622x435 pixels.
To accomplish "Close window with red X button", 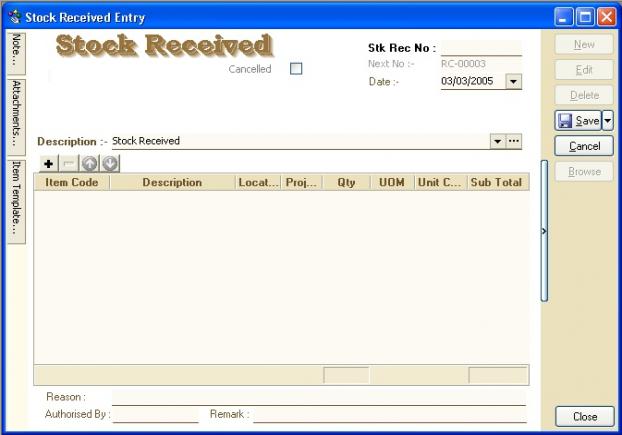I will [607, 17].
